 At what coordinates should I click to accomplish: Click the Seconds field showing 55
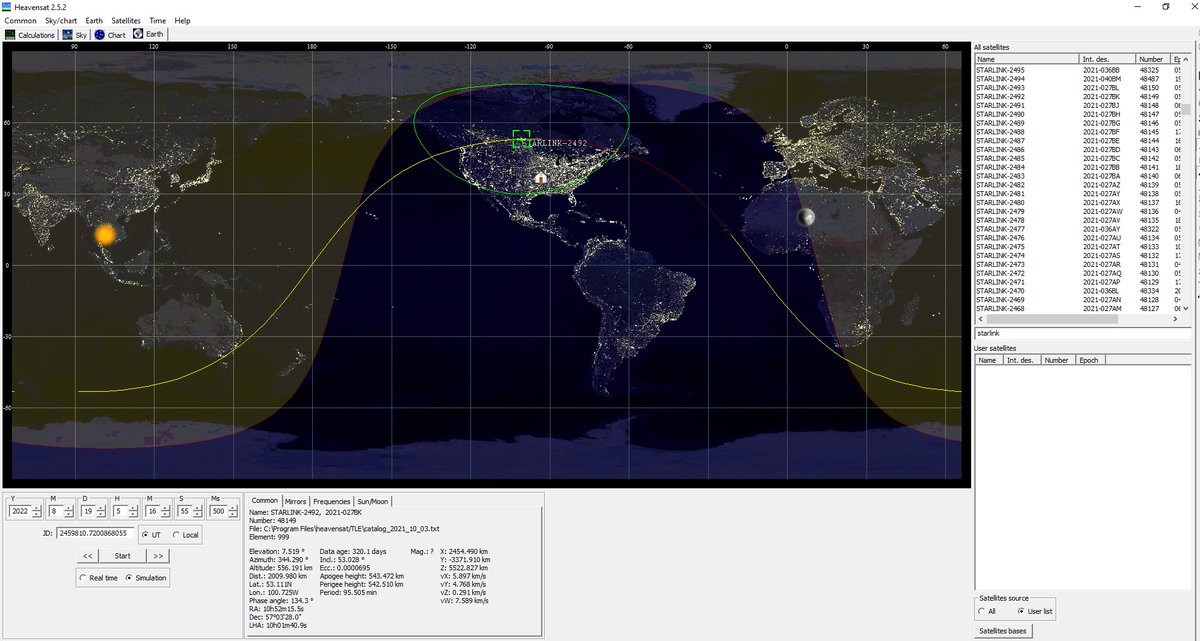point(182,510)
